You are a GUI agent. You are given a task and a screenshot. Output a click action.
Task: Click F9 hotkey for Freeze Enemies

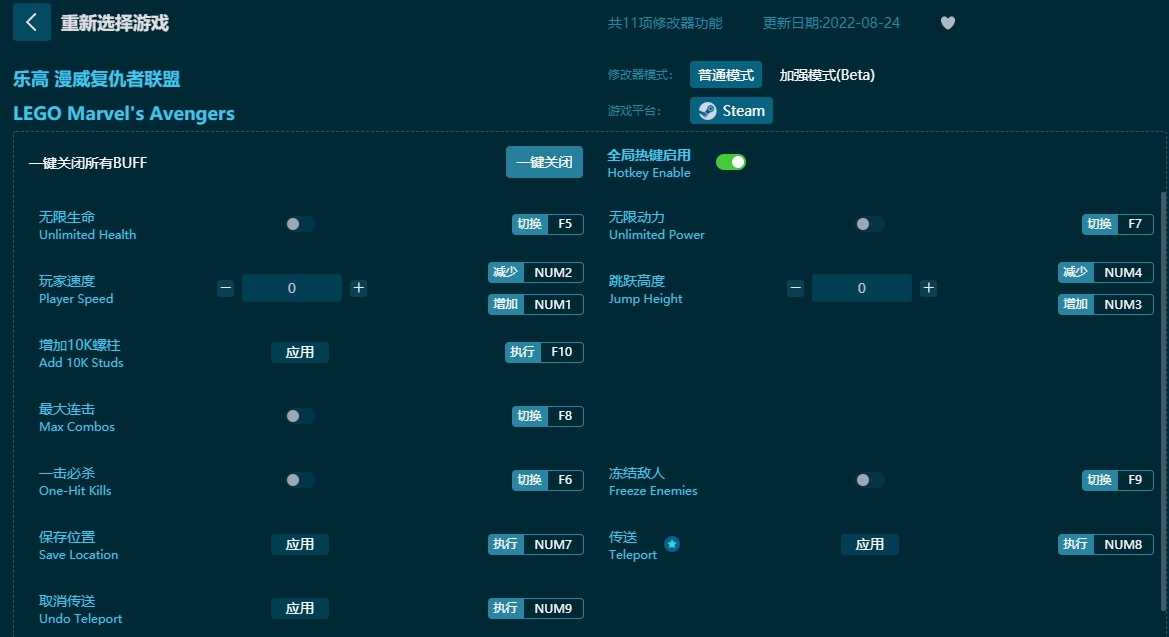pos(1118,480)
